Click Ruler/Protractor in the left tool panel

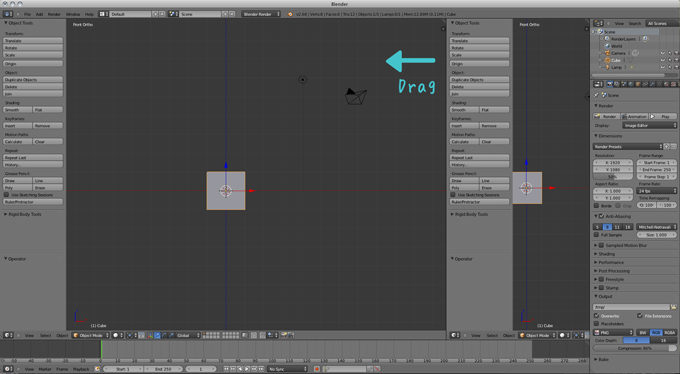(x=33, y=202)
